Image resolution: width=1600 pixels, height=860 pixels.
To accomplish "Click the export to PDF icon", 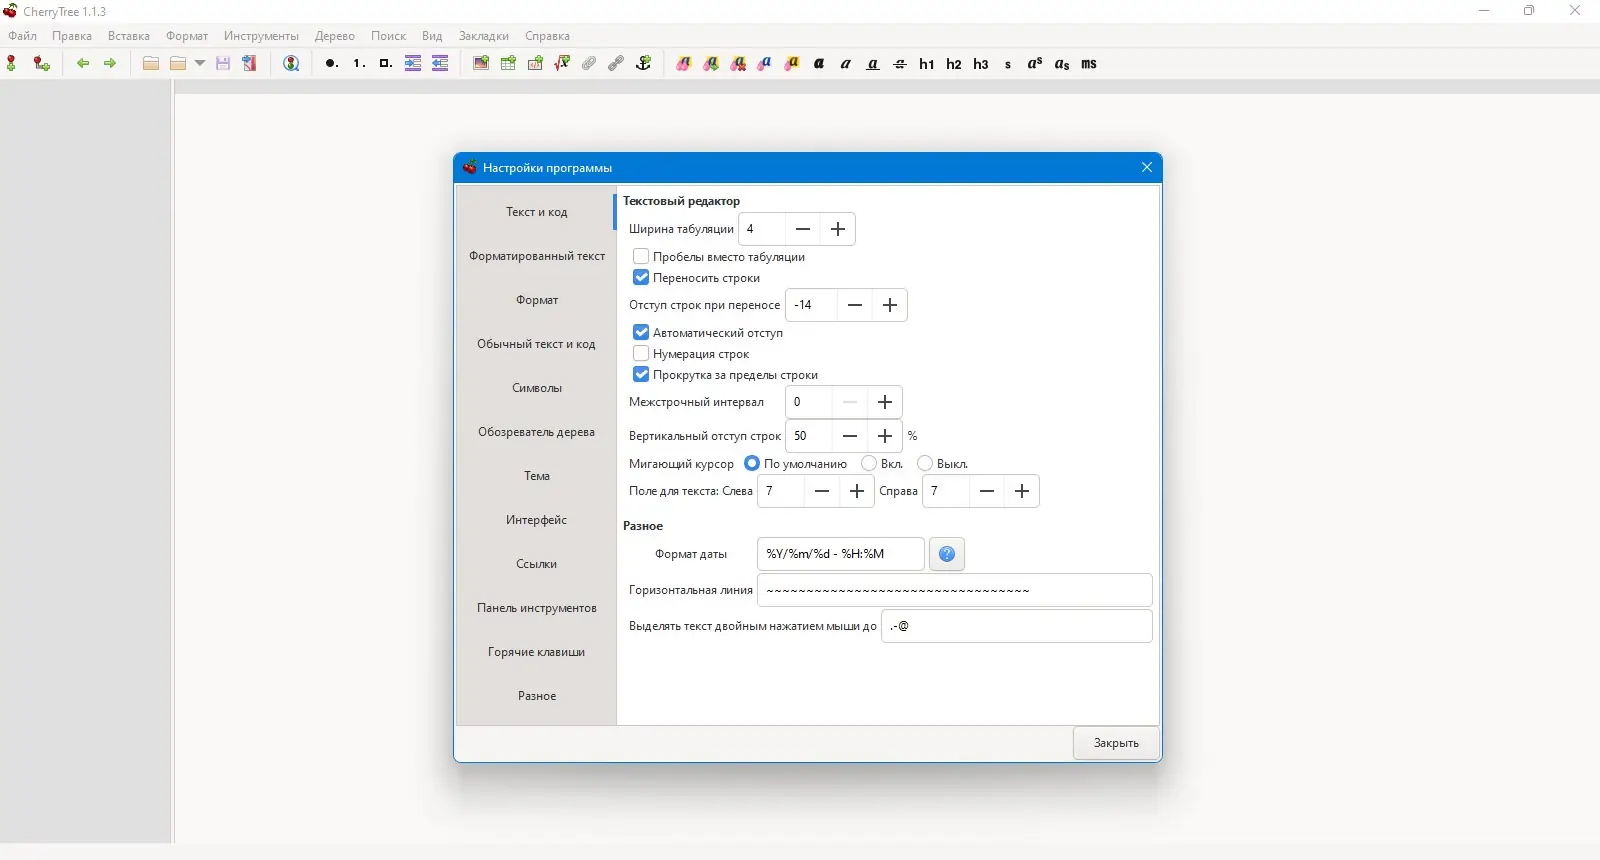I will (250, 64).
